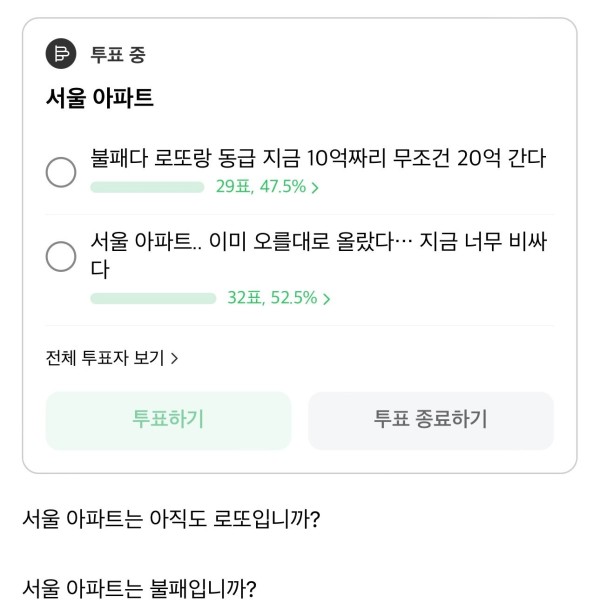This screenshot has height=610, width=600.
Task: Click the text 서울 아파트는 아직도 로또입니까?
Action: pyautogui.click(x=171, y=519)
